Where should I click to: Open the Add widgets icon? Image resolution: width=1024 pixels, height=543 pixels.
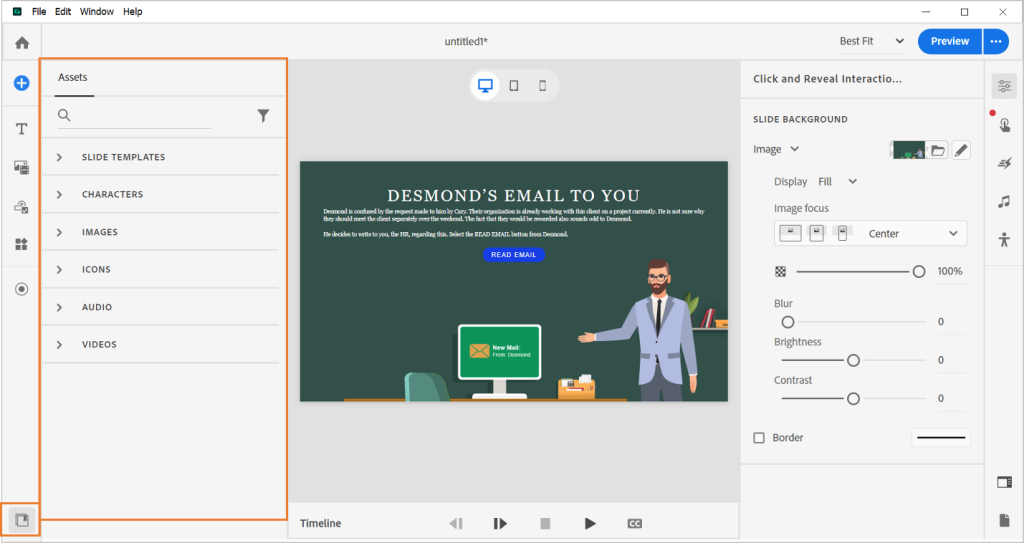[x=22, y=244]
